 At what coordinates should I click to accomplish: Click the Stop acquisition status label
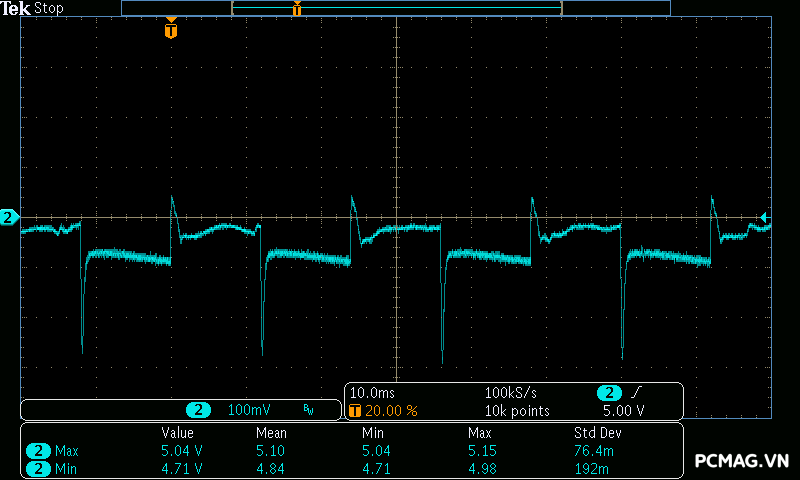(x=49, y=8)
